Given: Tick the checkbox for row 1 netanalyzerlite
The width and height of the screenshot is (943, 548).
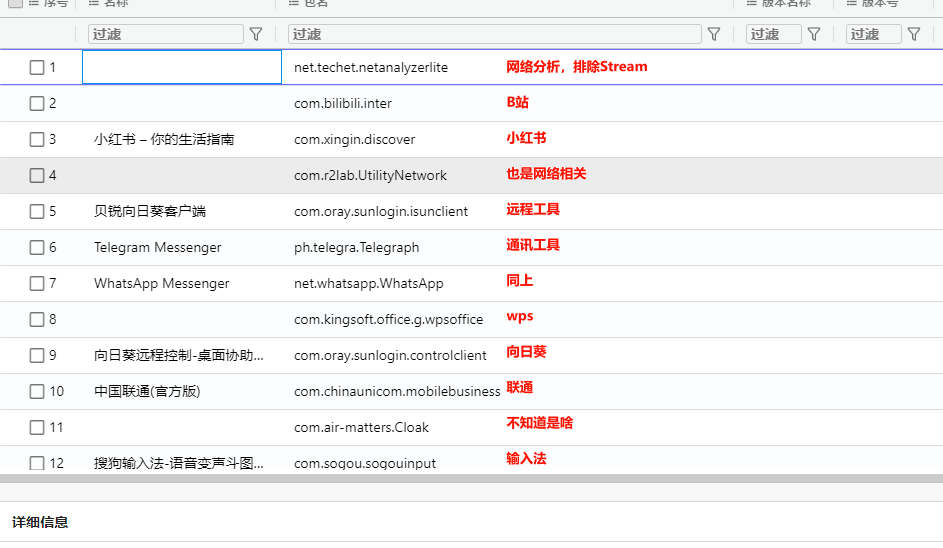Looking at the screenshot, I should (x=37, y=67).
